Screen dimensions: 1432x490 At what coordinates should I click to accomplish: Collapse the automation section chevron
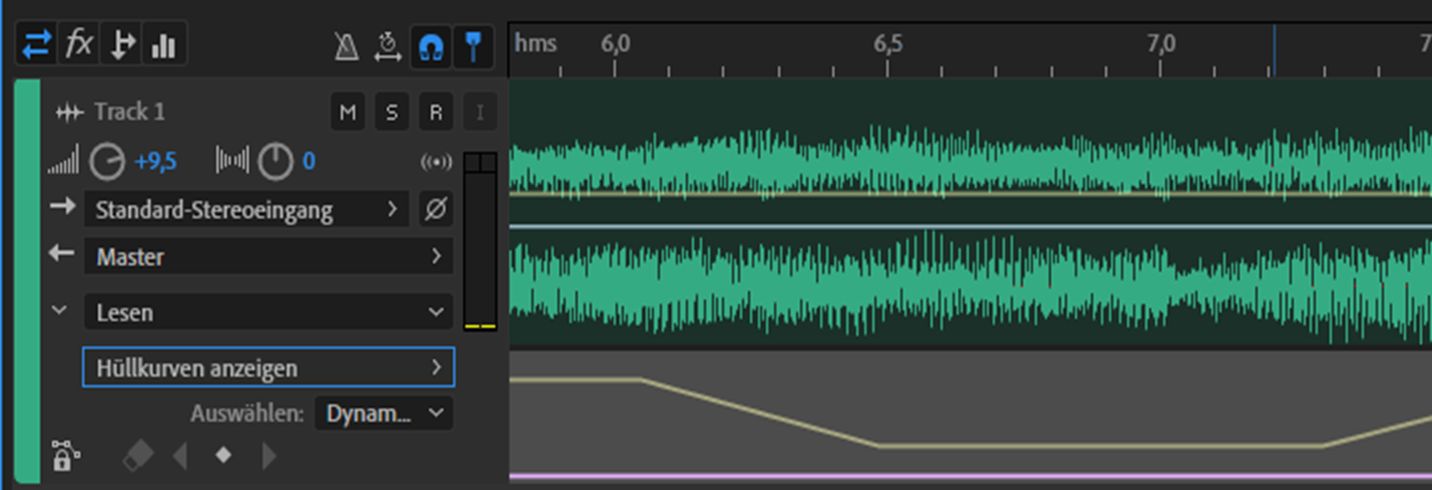tap(60, 310)
